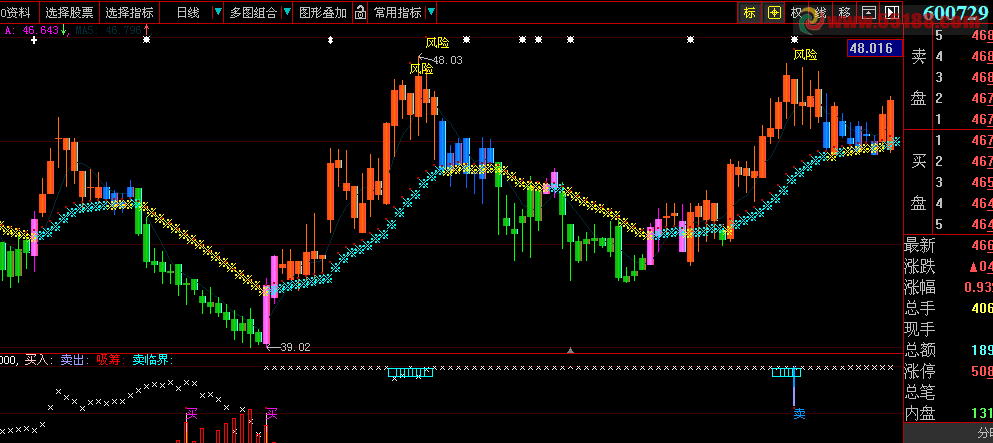Image resolution: width=993 pixels, height=443 pixels.
Task: Click the 内盘 inner volume row
Action: 948,413
